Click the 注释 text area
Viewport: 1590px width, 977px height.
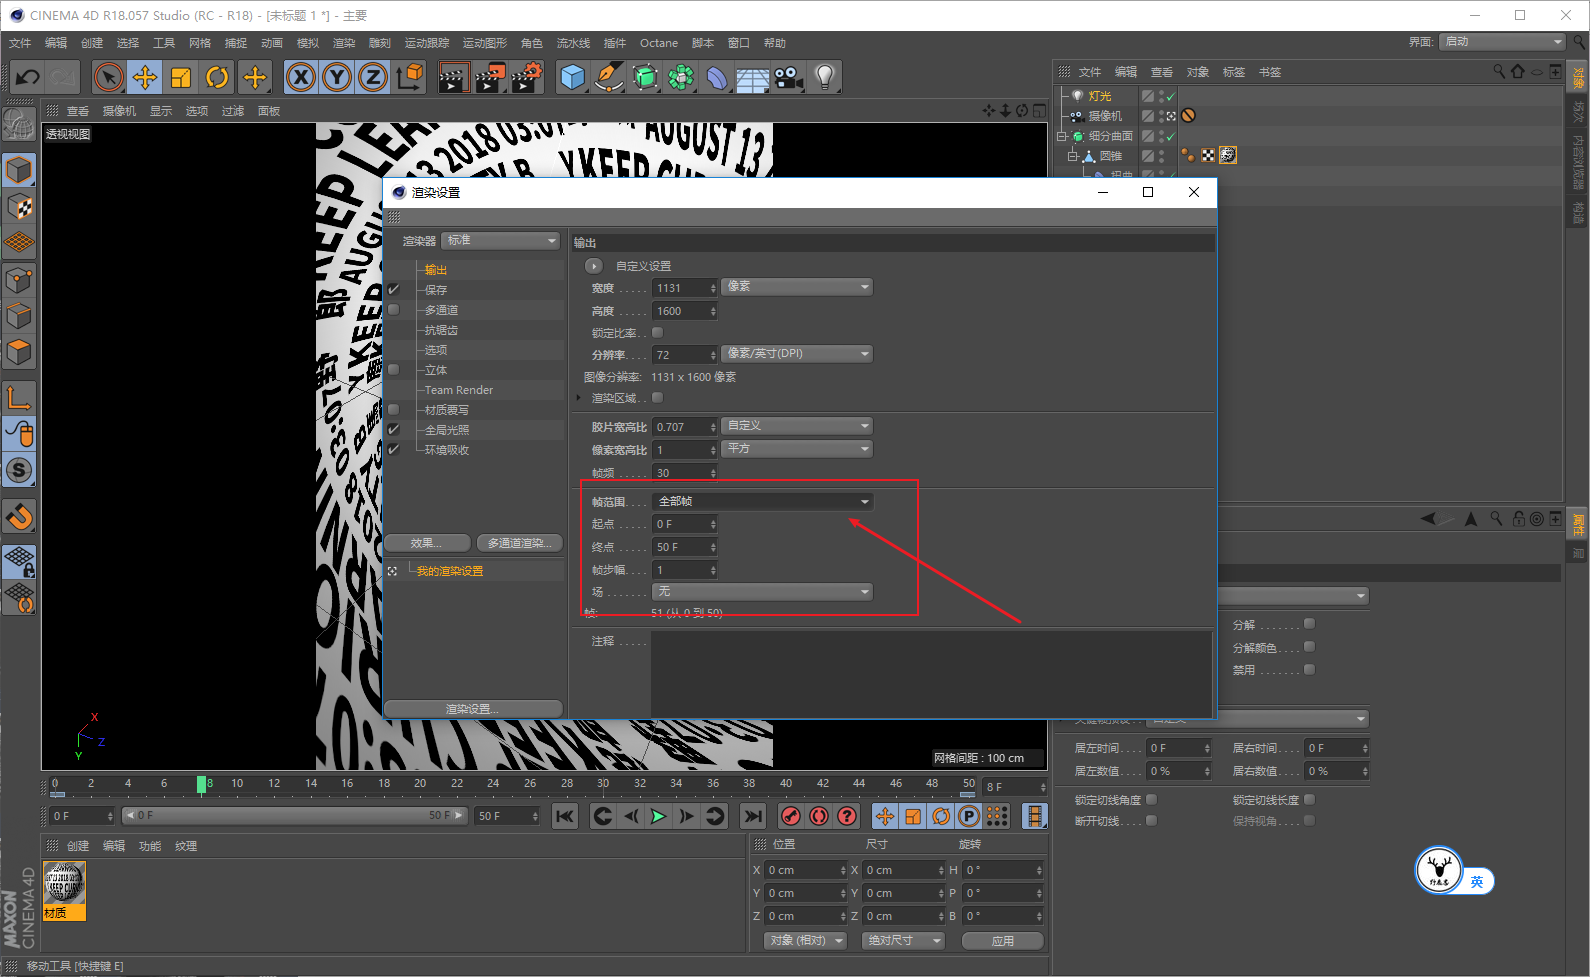coord(930,673)
